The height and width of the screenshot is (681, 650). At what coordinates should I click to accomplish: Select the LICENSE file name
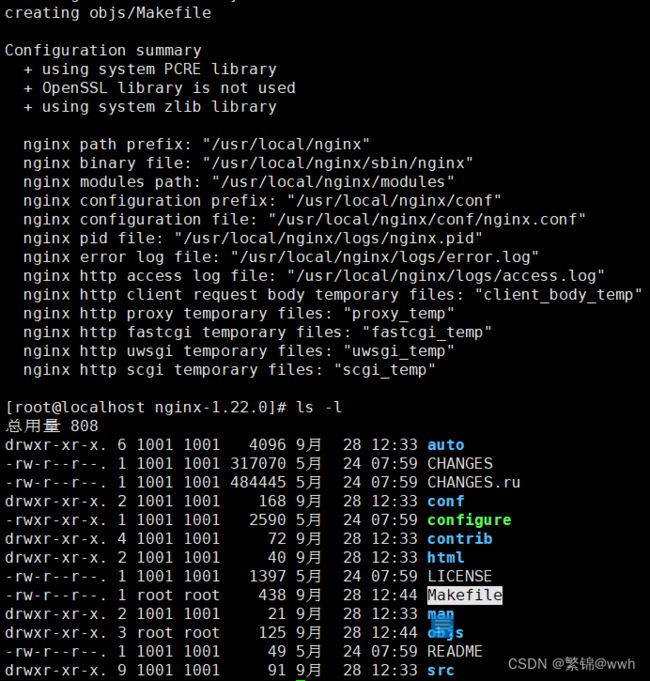460,576
